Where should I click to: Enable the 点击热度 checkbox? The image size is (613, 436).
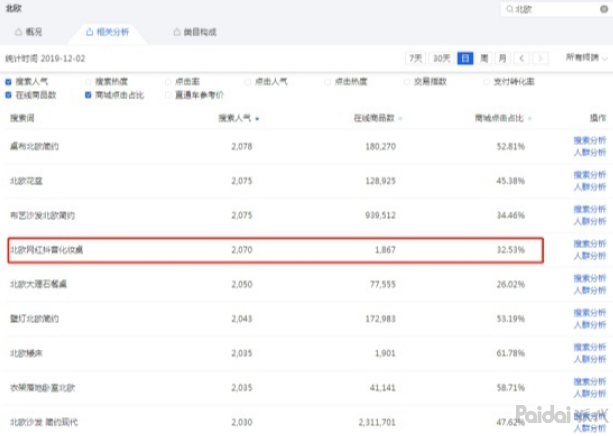tap(327, 82)
